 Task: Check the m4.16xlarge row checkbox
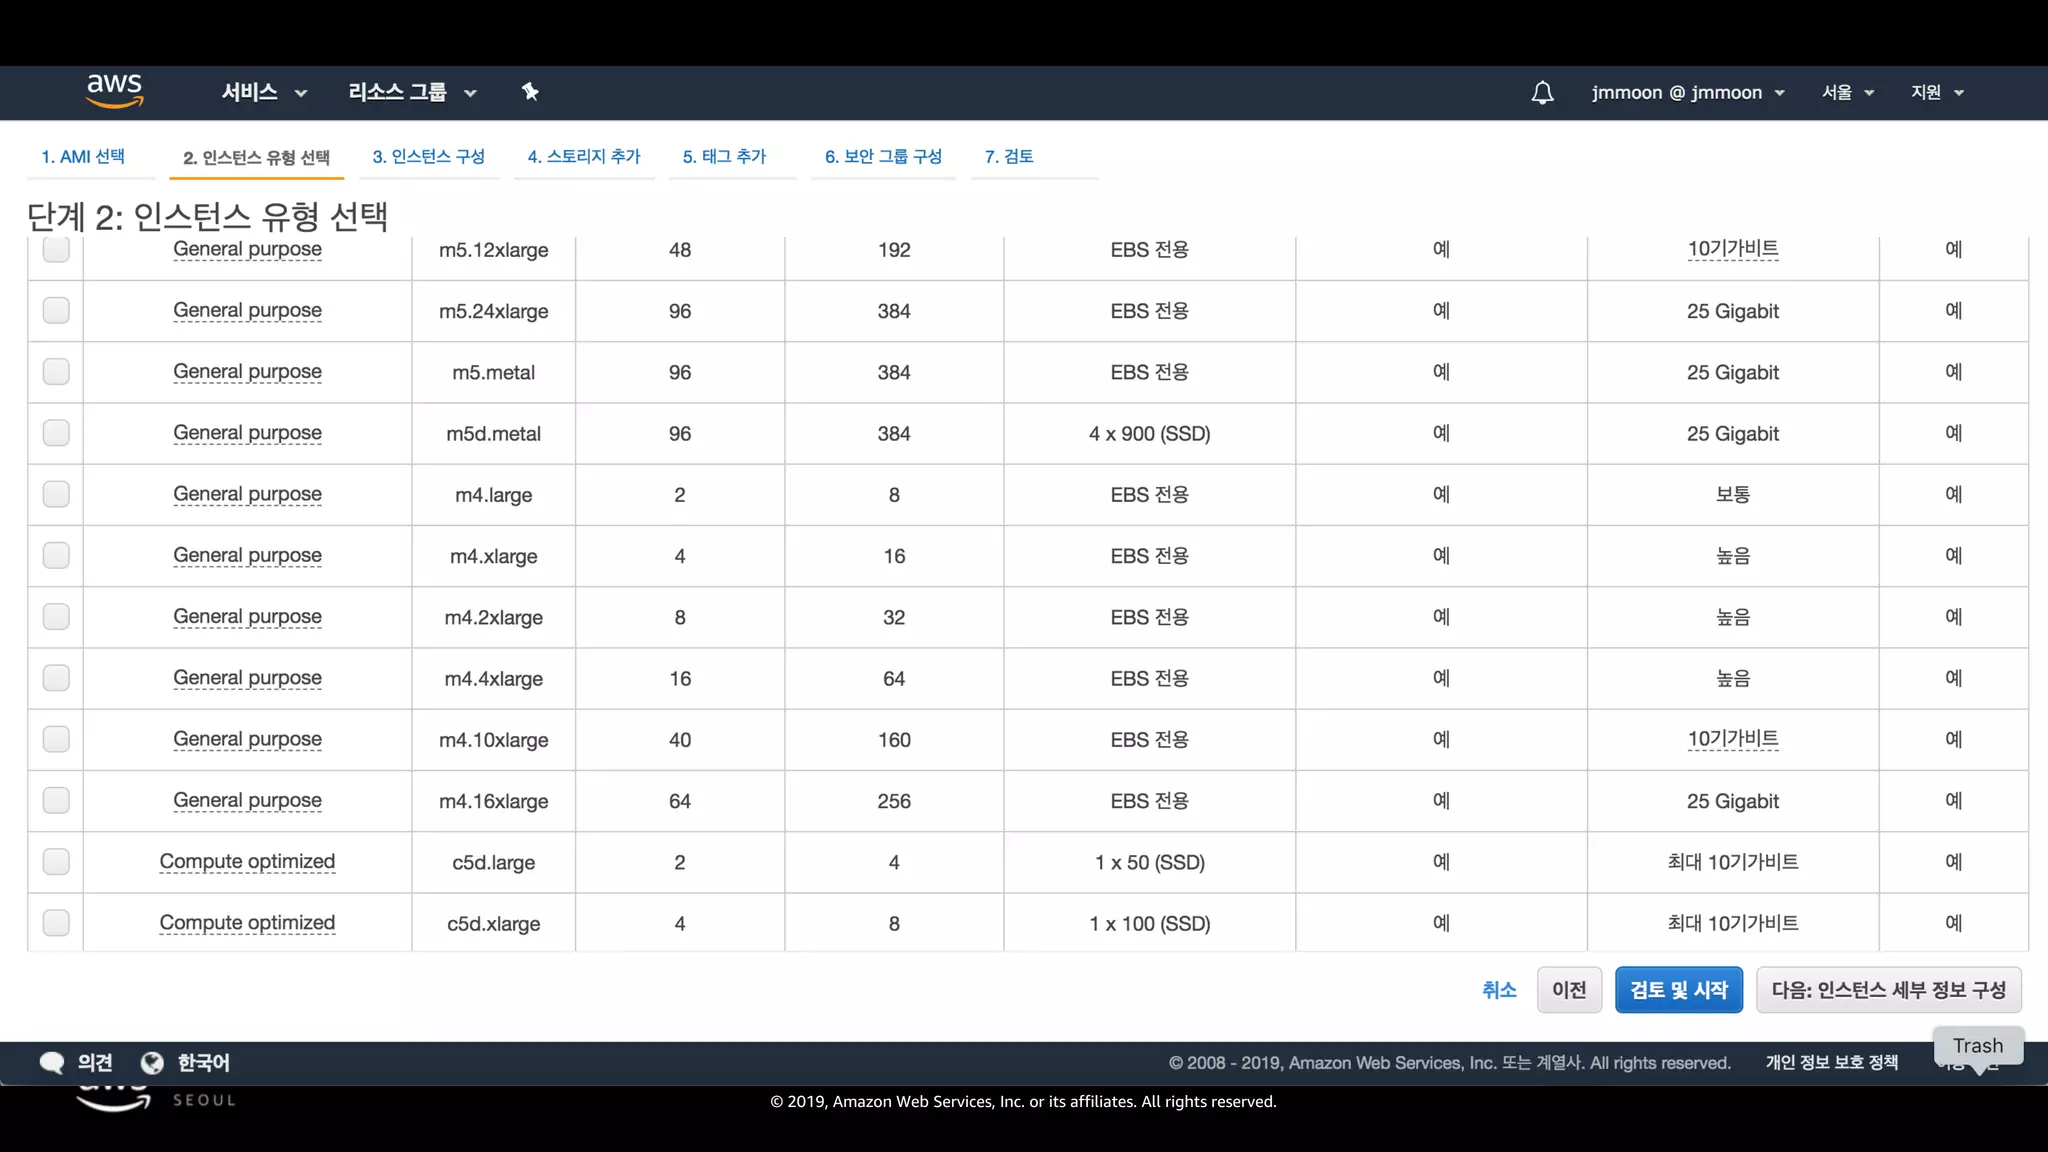(56, 801)
